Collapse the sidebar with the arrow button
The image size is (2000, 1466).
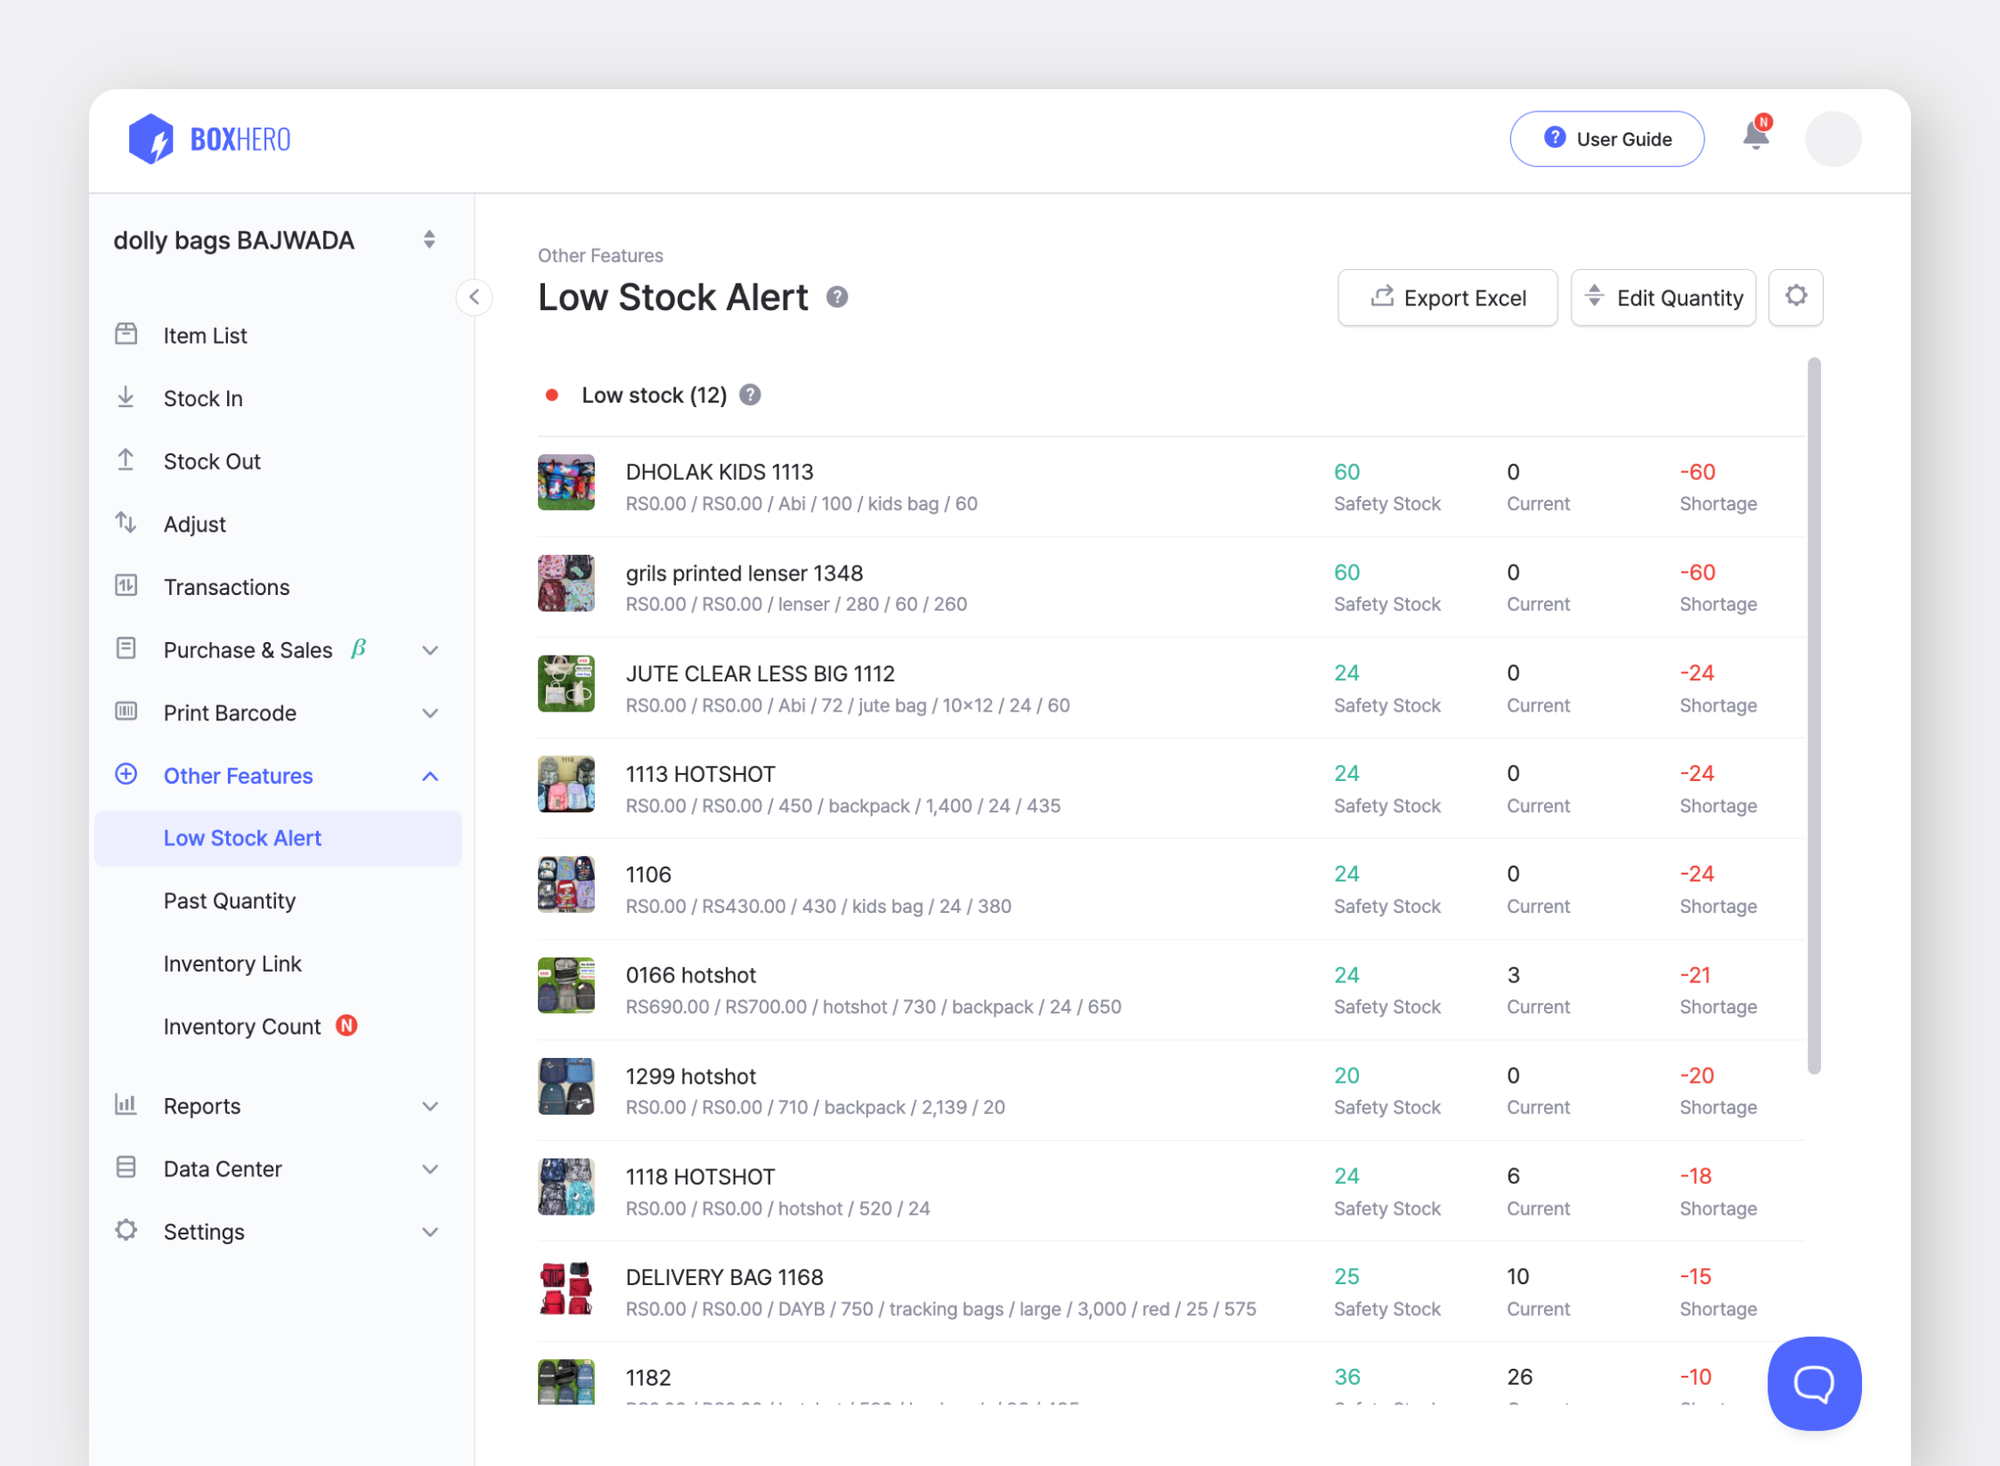coord(475,297)
